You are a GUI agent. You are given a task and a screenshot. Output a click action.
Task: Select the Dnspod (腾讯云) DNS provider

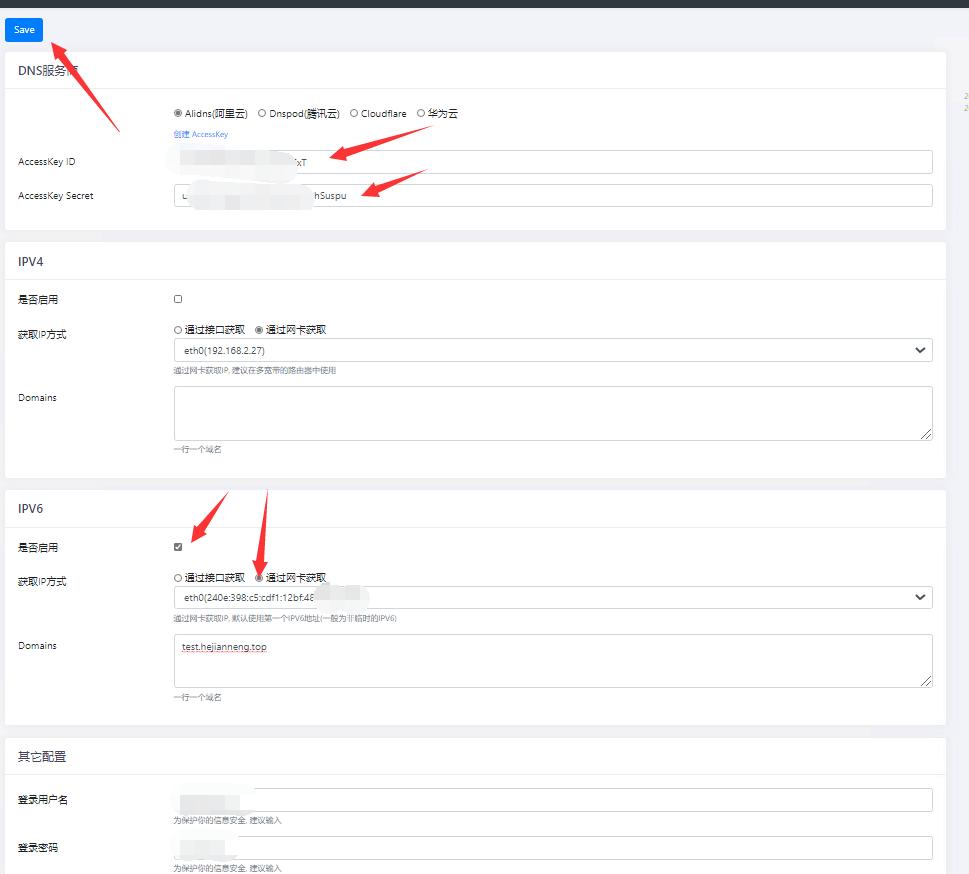pyautogui.click(x=262, y=113)
